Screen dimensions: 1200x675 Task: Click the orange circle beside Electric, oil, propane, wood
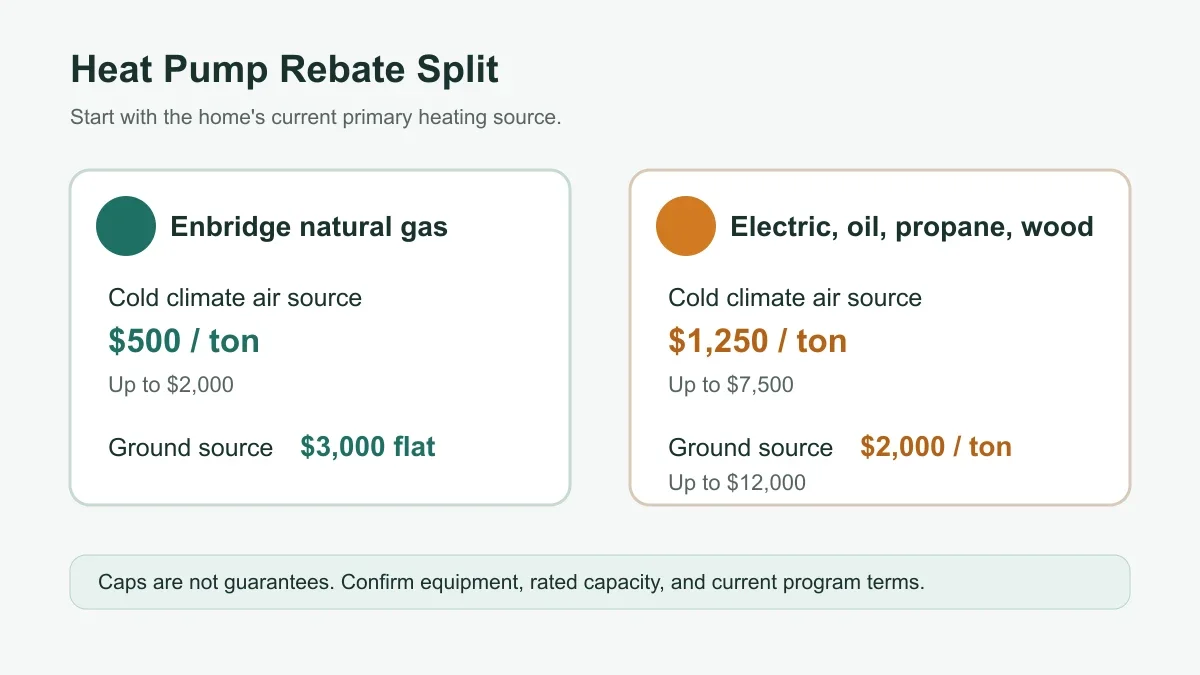(x=686, y=226)
